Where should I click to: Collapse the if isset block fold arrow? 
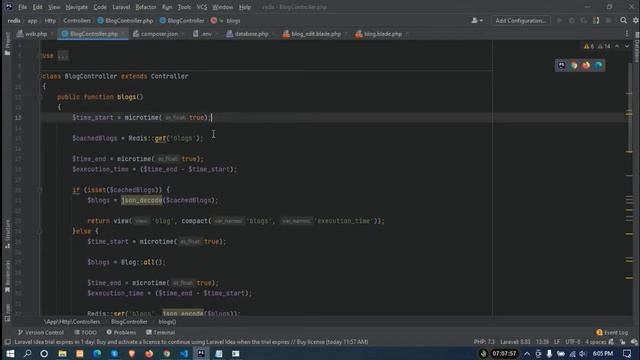coord(40,190)
